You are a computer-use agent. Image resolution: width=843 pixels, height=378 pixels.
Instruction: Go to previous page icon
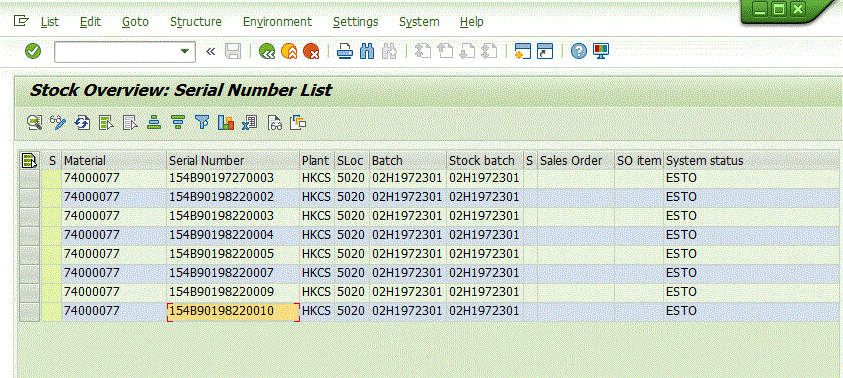click(446, 51)
